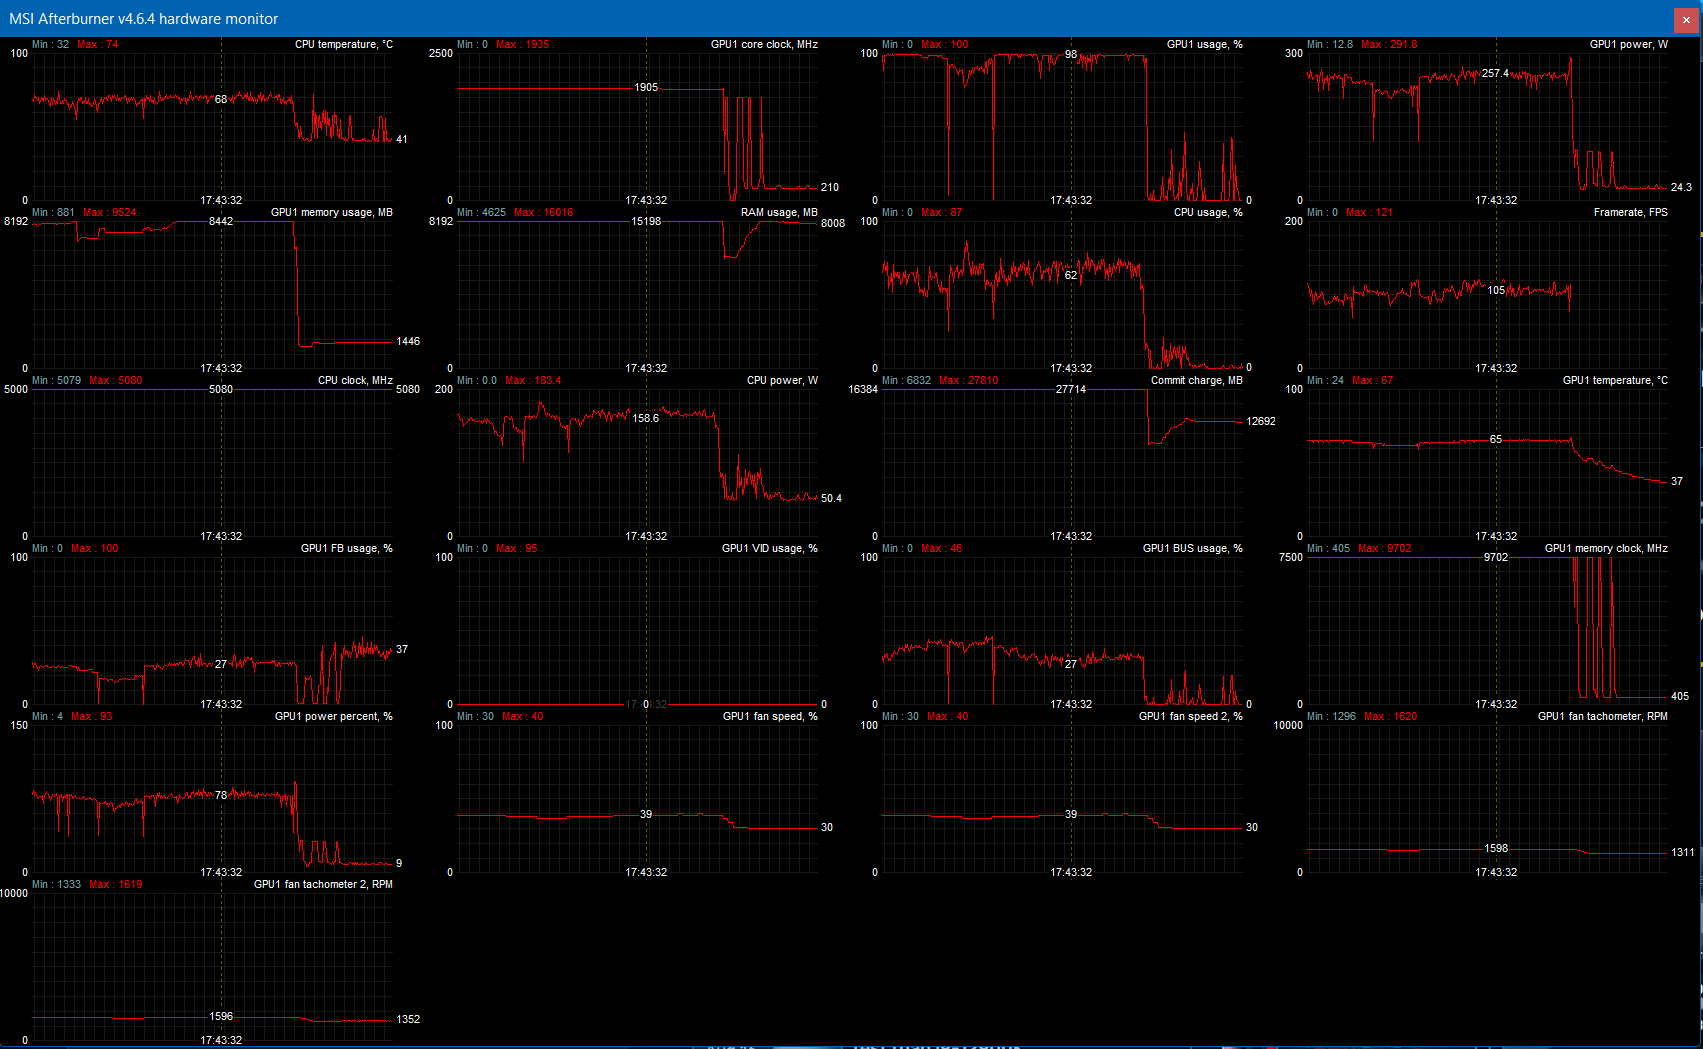This screenshot has height=1049, width=1703.
Task: Close the MSI Afterburner hardware monitor window
Action: [1684, 20]
